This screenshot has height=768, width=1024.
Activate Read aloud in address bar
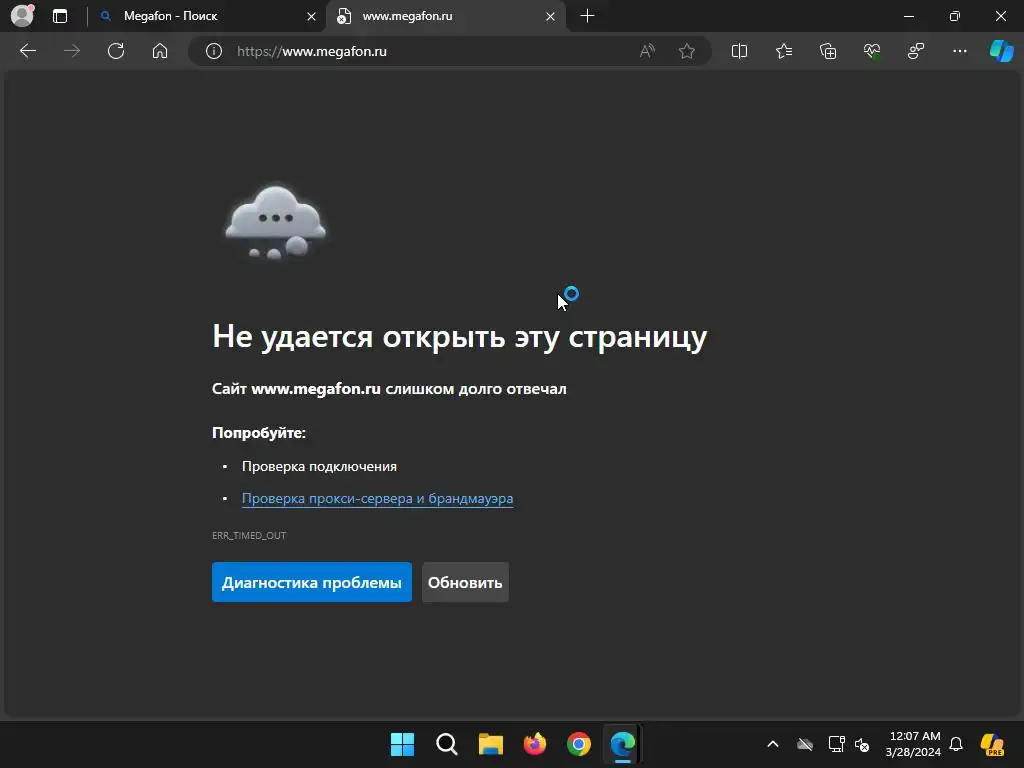pyautogui.click(x=647, y=51)
